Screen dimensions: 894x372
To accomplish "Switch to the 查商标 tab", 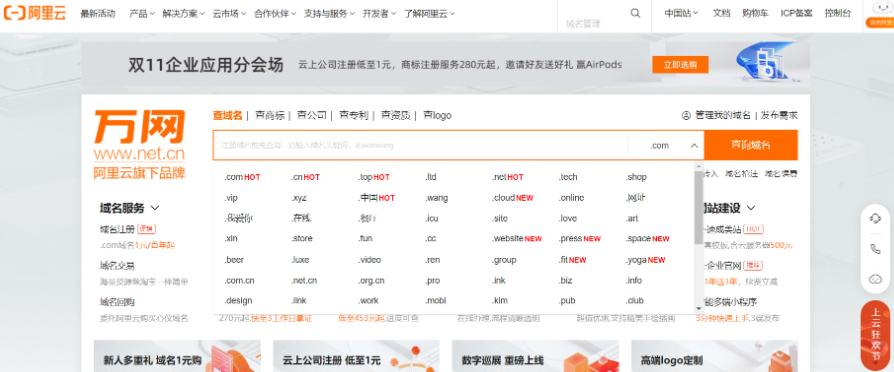I will tap(270, 115).
